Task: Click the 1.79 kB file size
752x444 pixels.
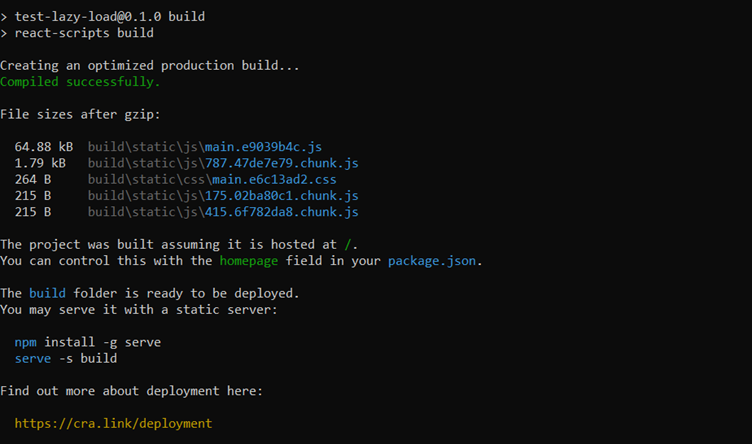Action: pos(40,163)
